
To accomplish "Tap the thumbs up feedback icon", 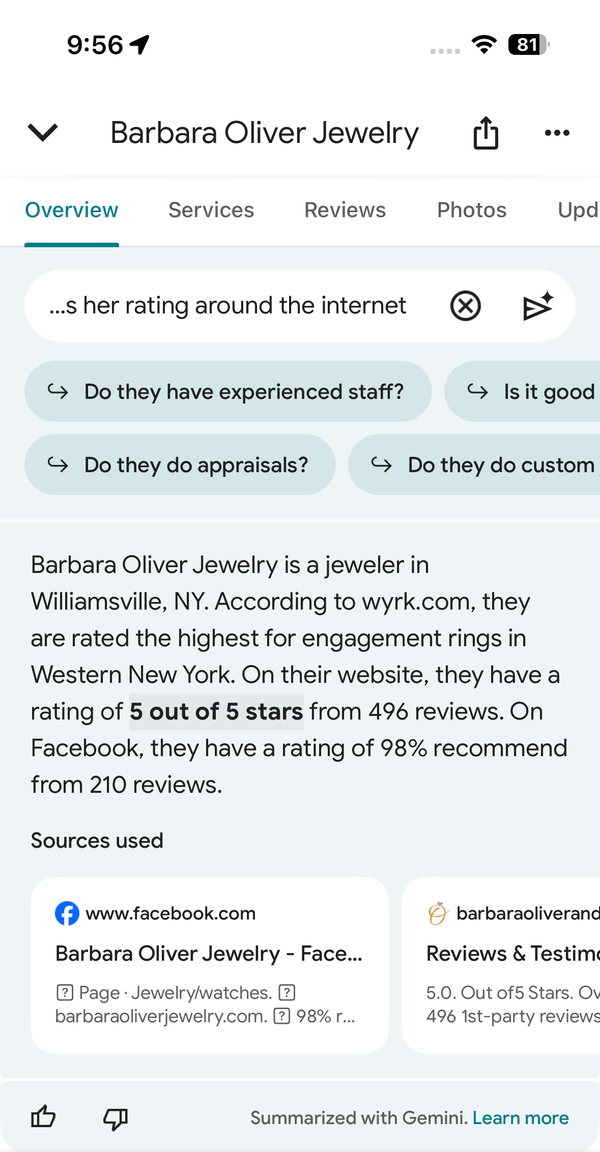I will 43,1118.
